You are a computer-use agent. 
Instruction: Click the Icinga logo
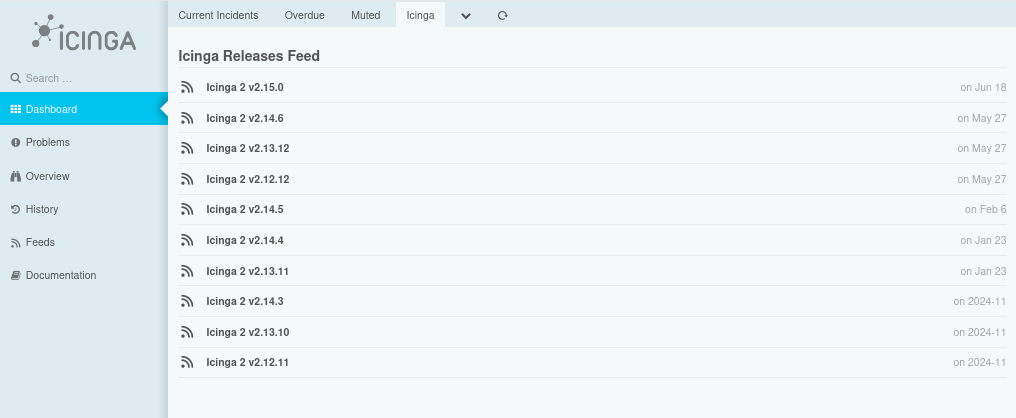pyautogui.click(x=84, y=32)
